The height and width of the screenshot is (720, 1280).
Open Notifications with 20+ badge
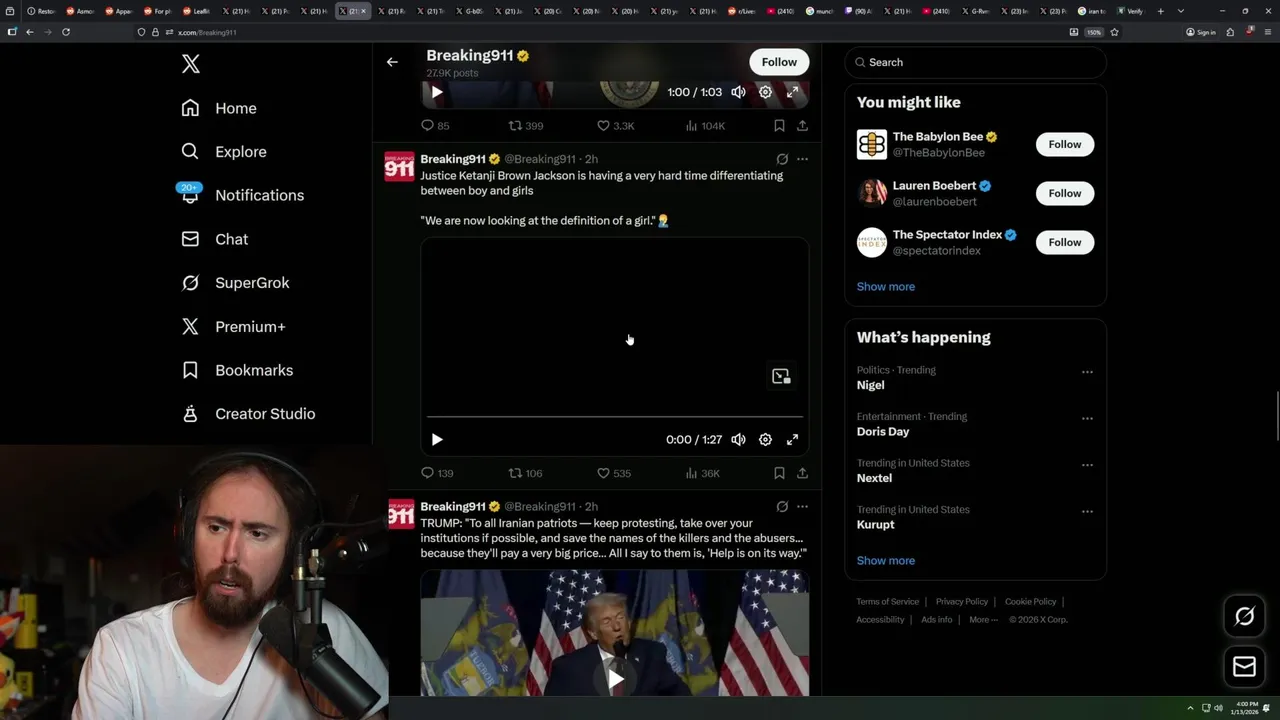tap(241, 195)
